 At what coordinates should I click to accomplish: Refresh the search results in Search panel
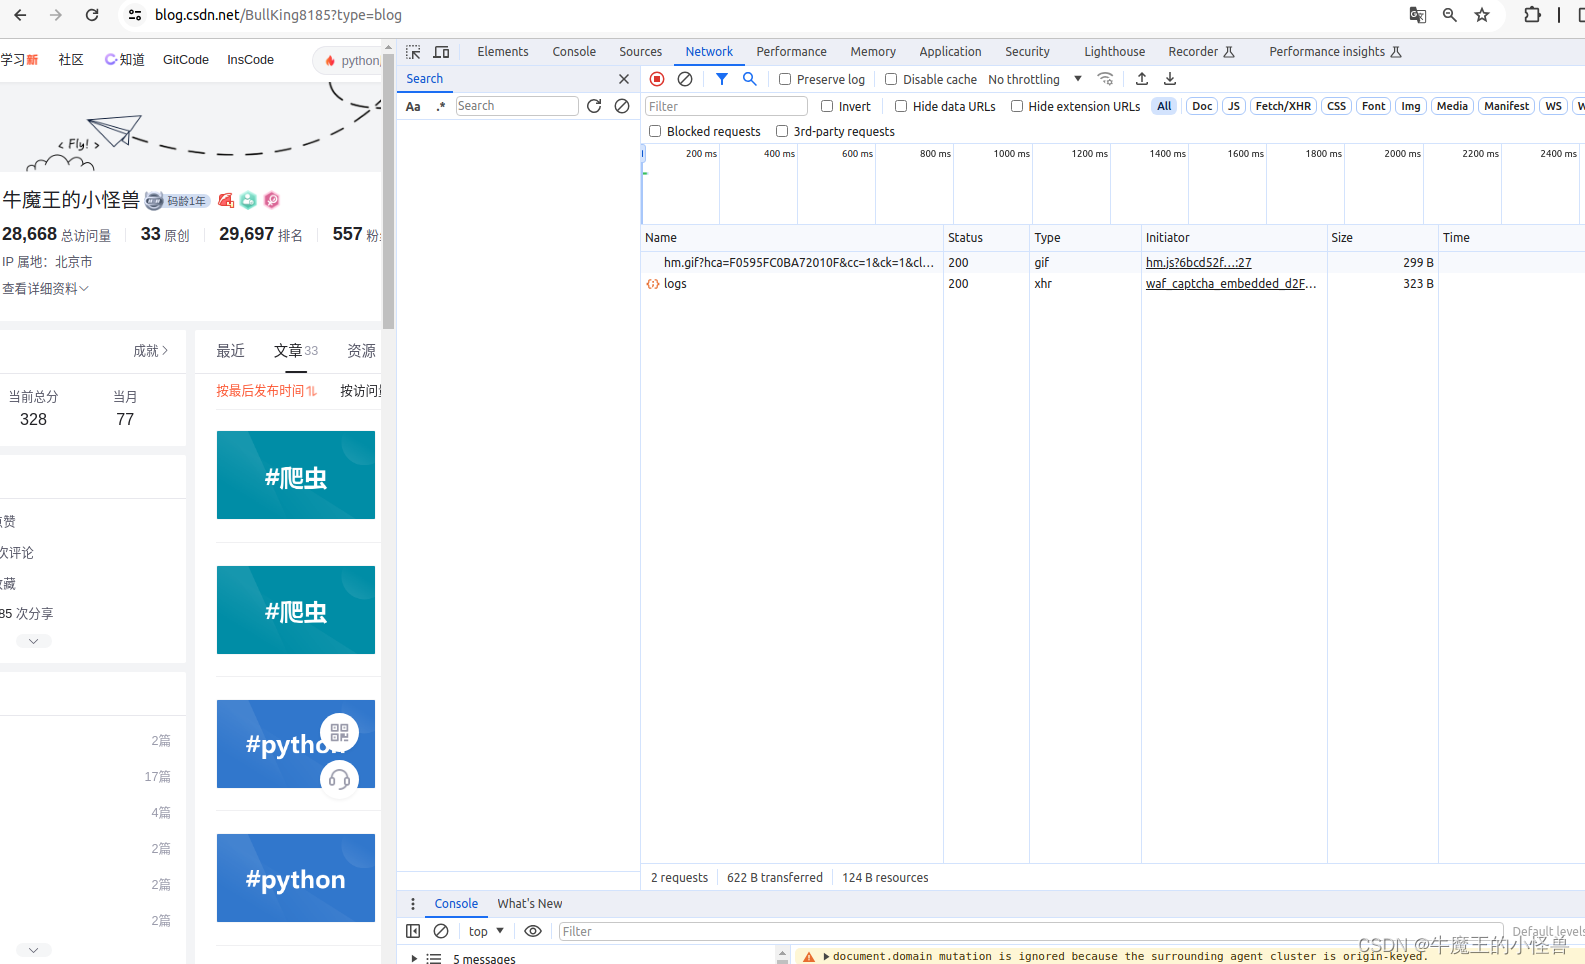594,106
